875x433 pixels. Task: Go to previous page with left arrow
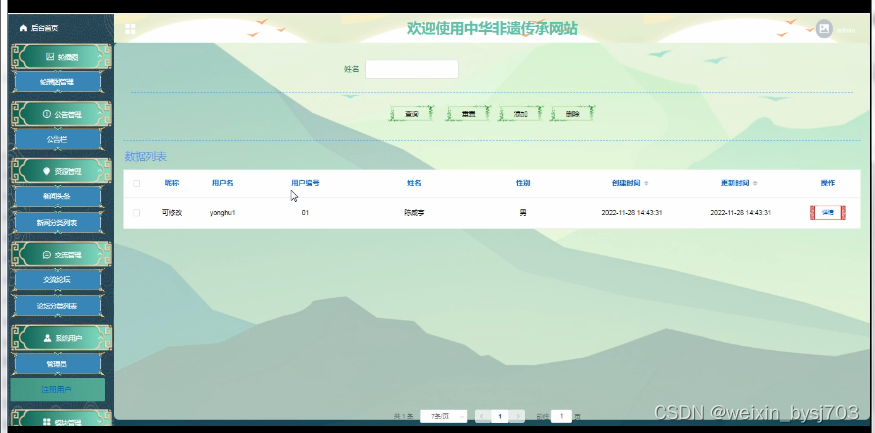[x=483, y=416]
